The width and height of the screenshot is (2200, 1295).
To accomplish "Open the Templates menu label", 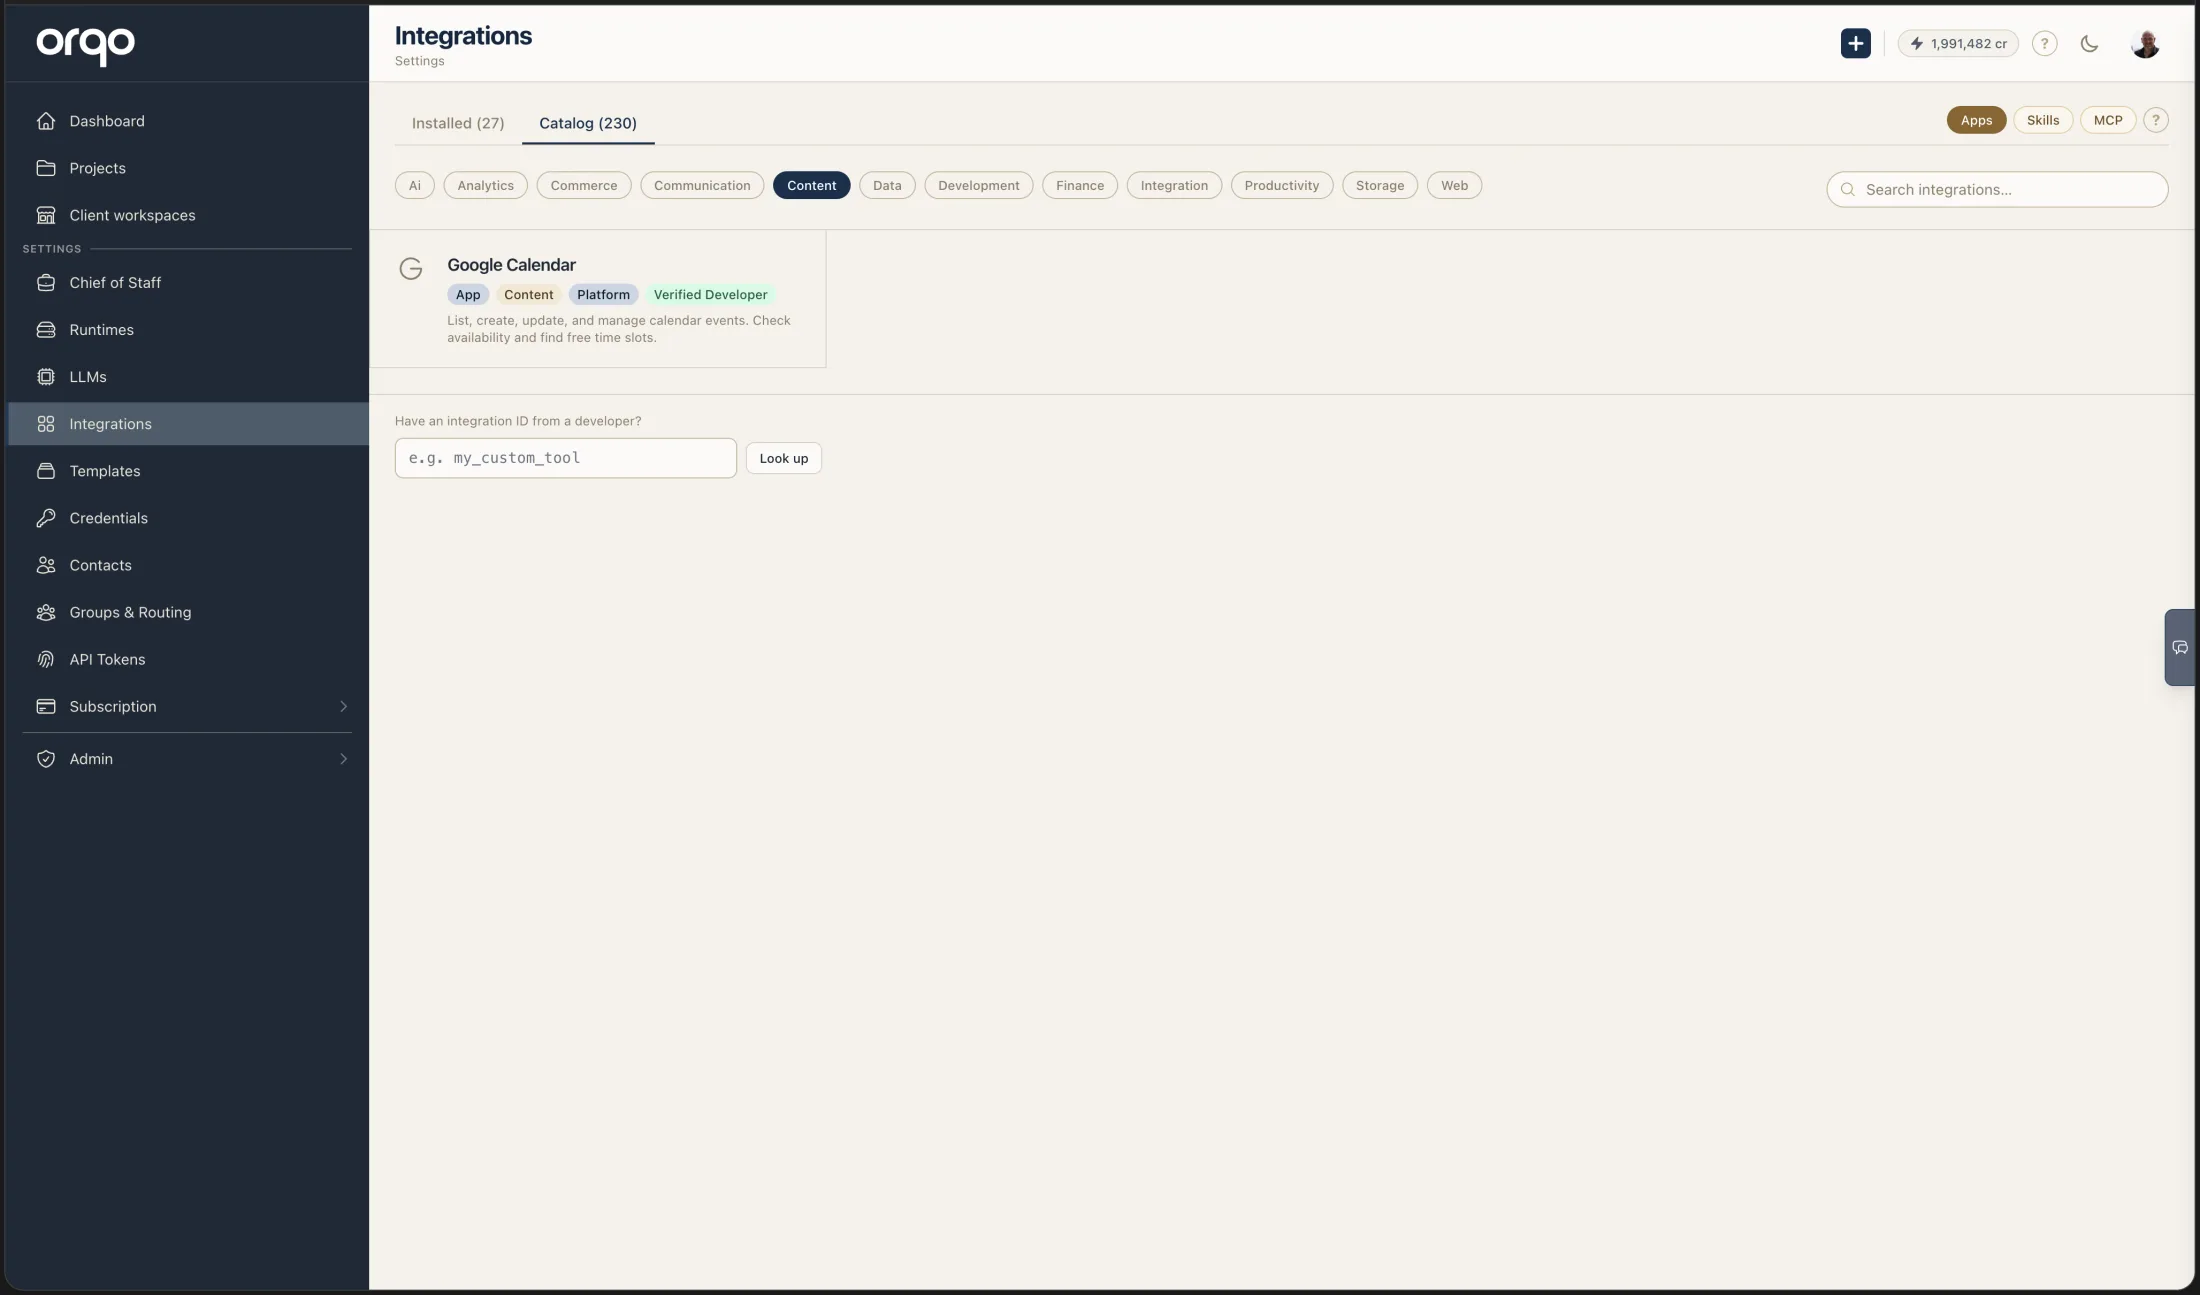I will (x=105, y=470).
